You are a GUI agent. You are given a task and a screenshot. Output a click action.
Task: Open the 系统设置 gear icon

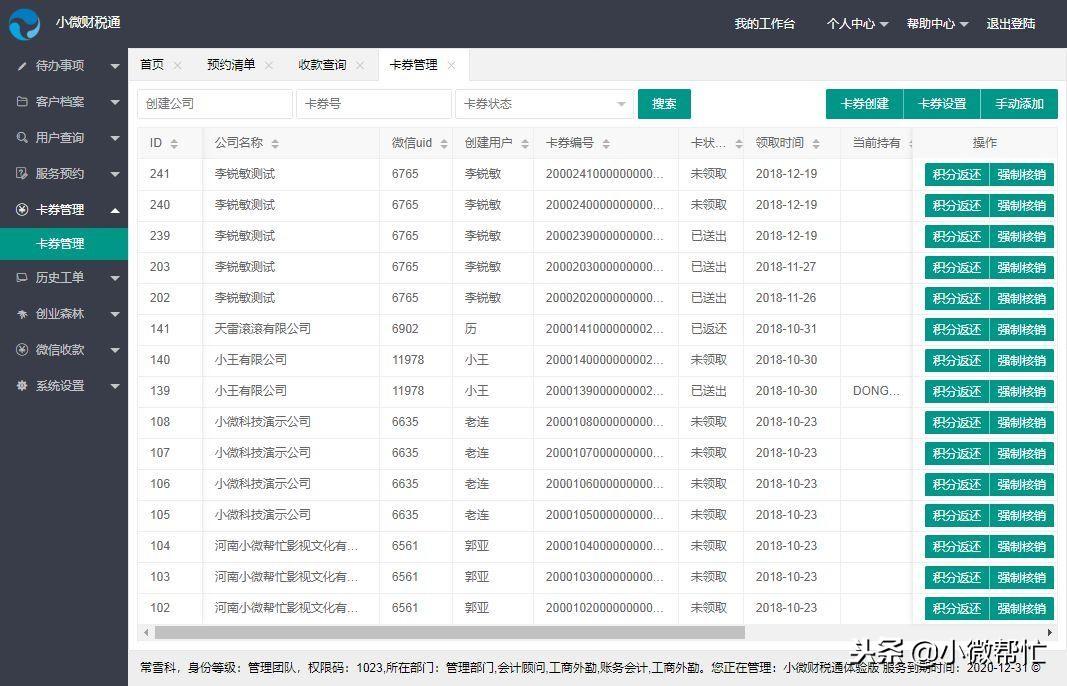point(24,385)
